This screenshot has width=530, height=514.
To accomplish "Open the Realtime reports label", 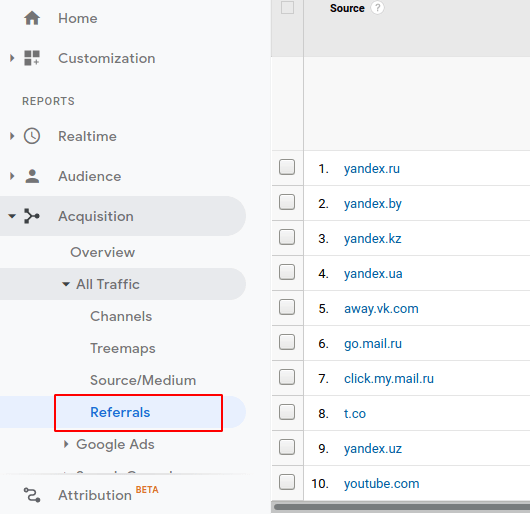I will point(88,136).
